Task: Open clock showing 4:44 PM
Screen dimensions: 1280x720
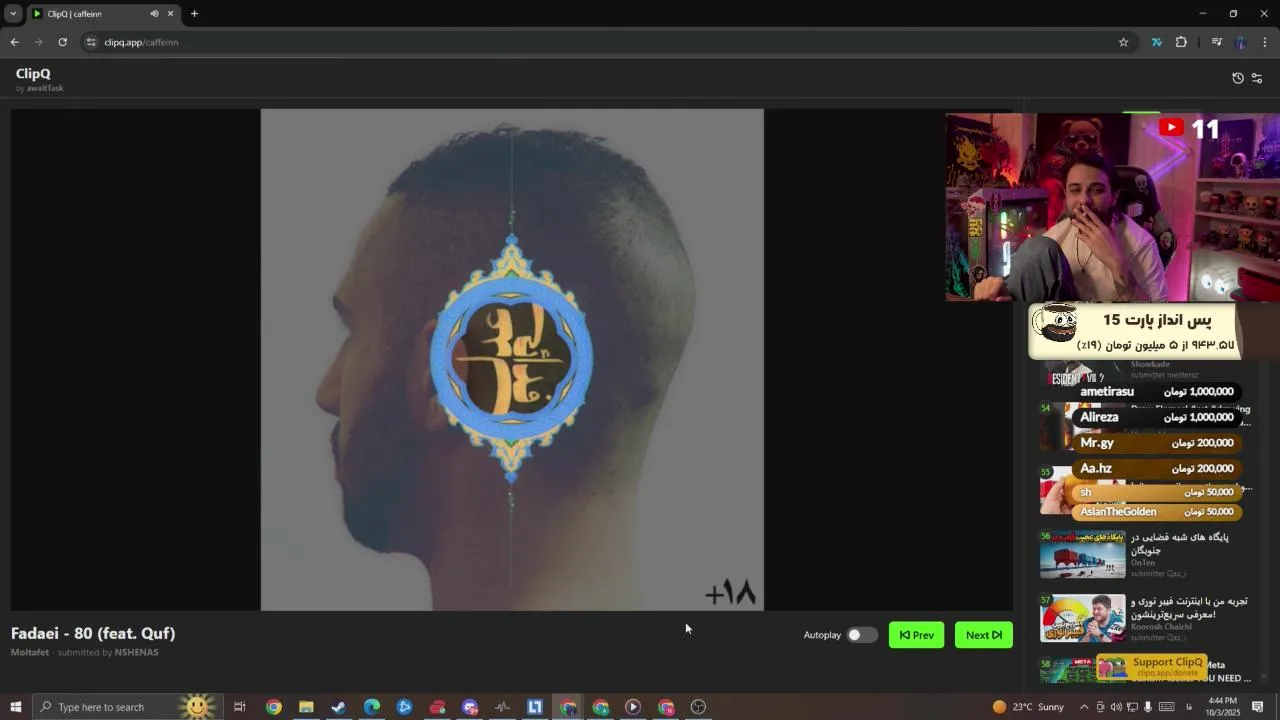Action: click(1222, 707)
